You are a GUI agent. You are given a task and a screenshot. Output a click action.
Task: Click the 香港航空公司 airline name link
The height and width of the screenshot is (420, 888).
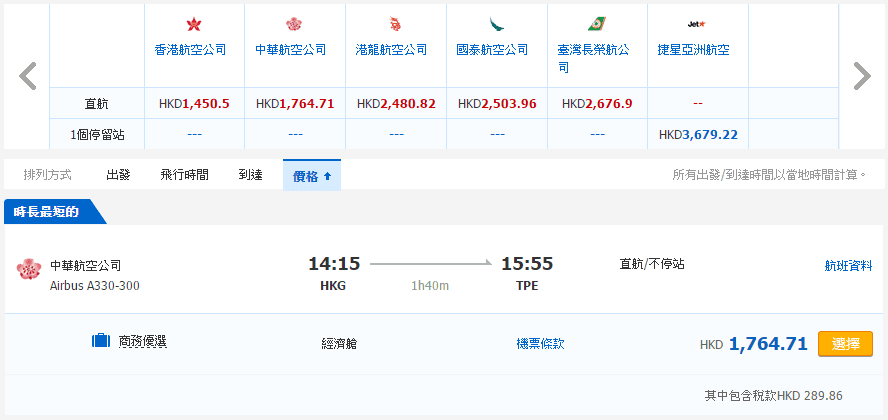coord(190,49)
